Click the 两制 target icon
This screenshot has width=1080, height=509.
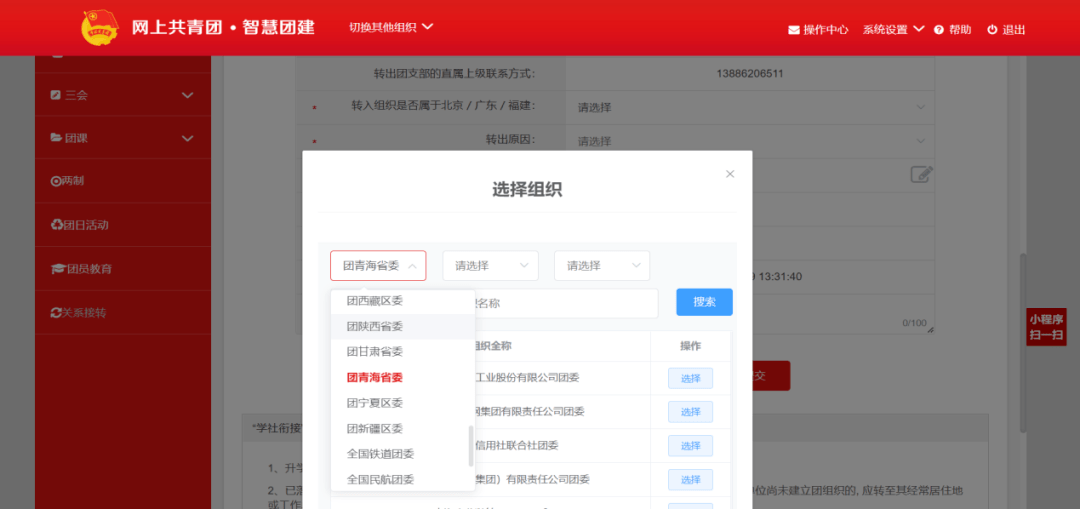(x=56, y=181)
